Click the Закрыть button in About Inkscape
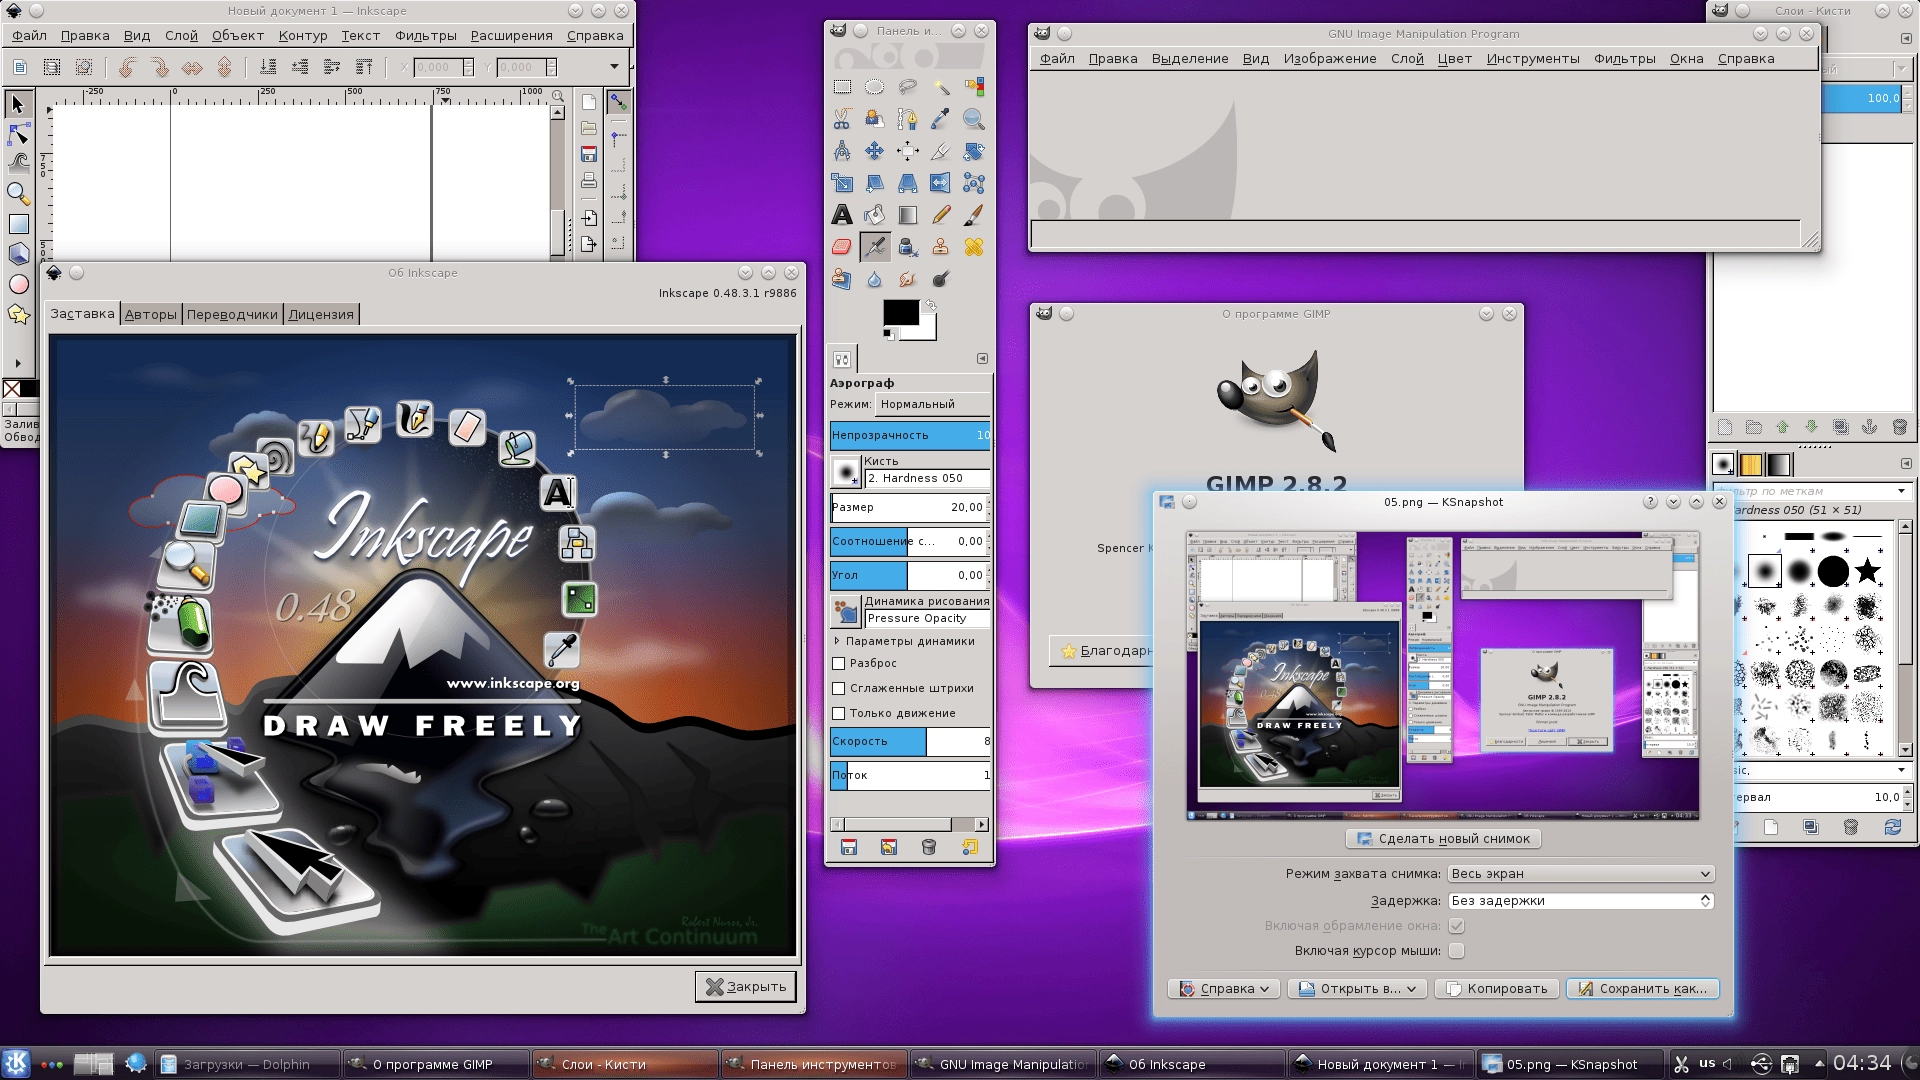Image resolution: width=1920 pixels, height=1080 pixels. pyautogui.click(x=746, y=987)
